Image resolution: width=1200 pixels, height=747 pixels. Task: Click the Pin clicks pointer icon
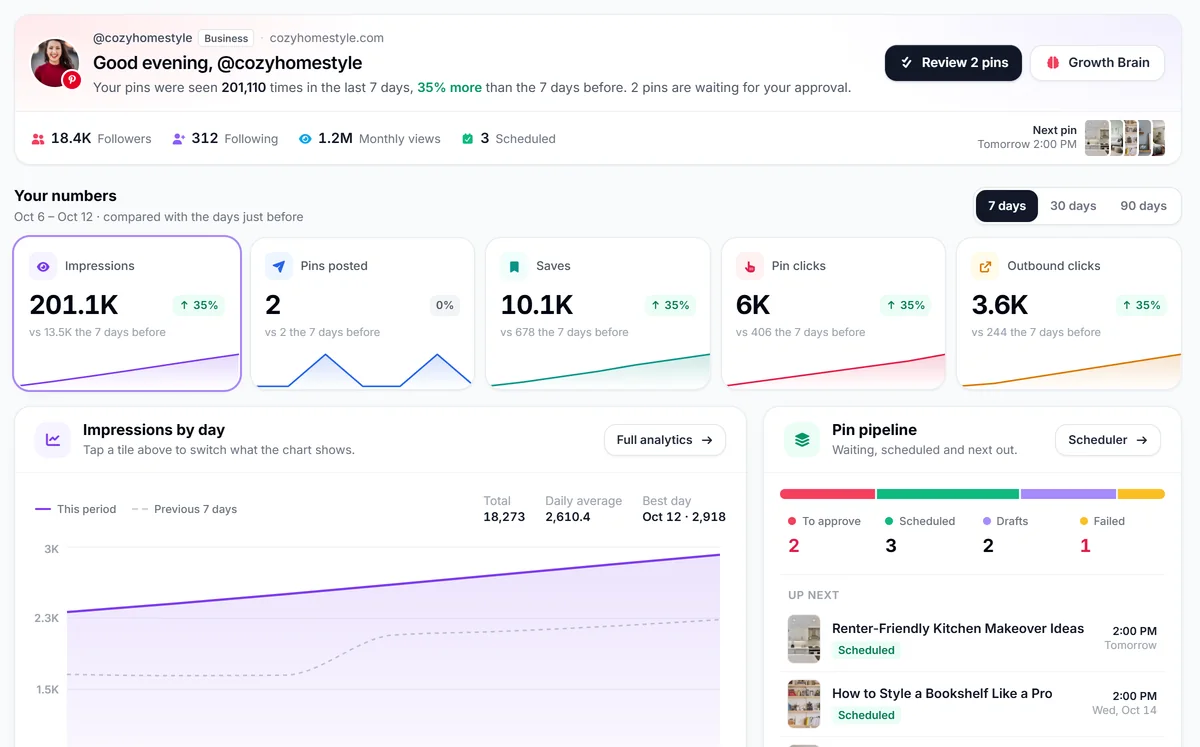point(750,266)
